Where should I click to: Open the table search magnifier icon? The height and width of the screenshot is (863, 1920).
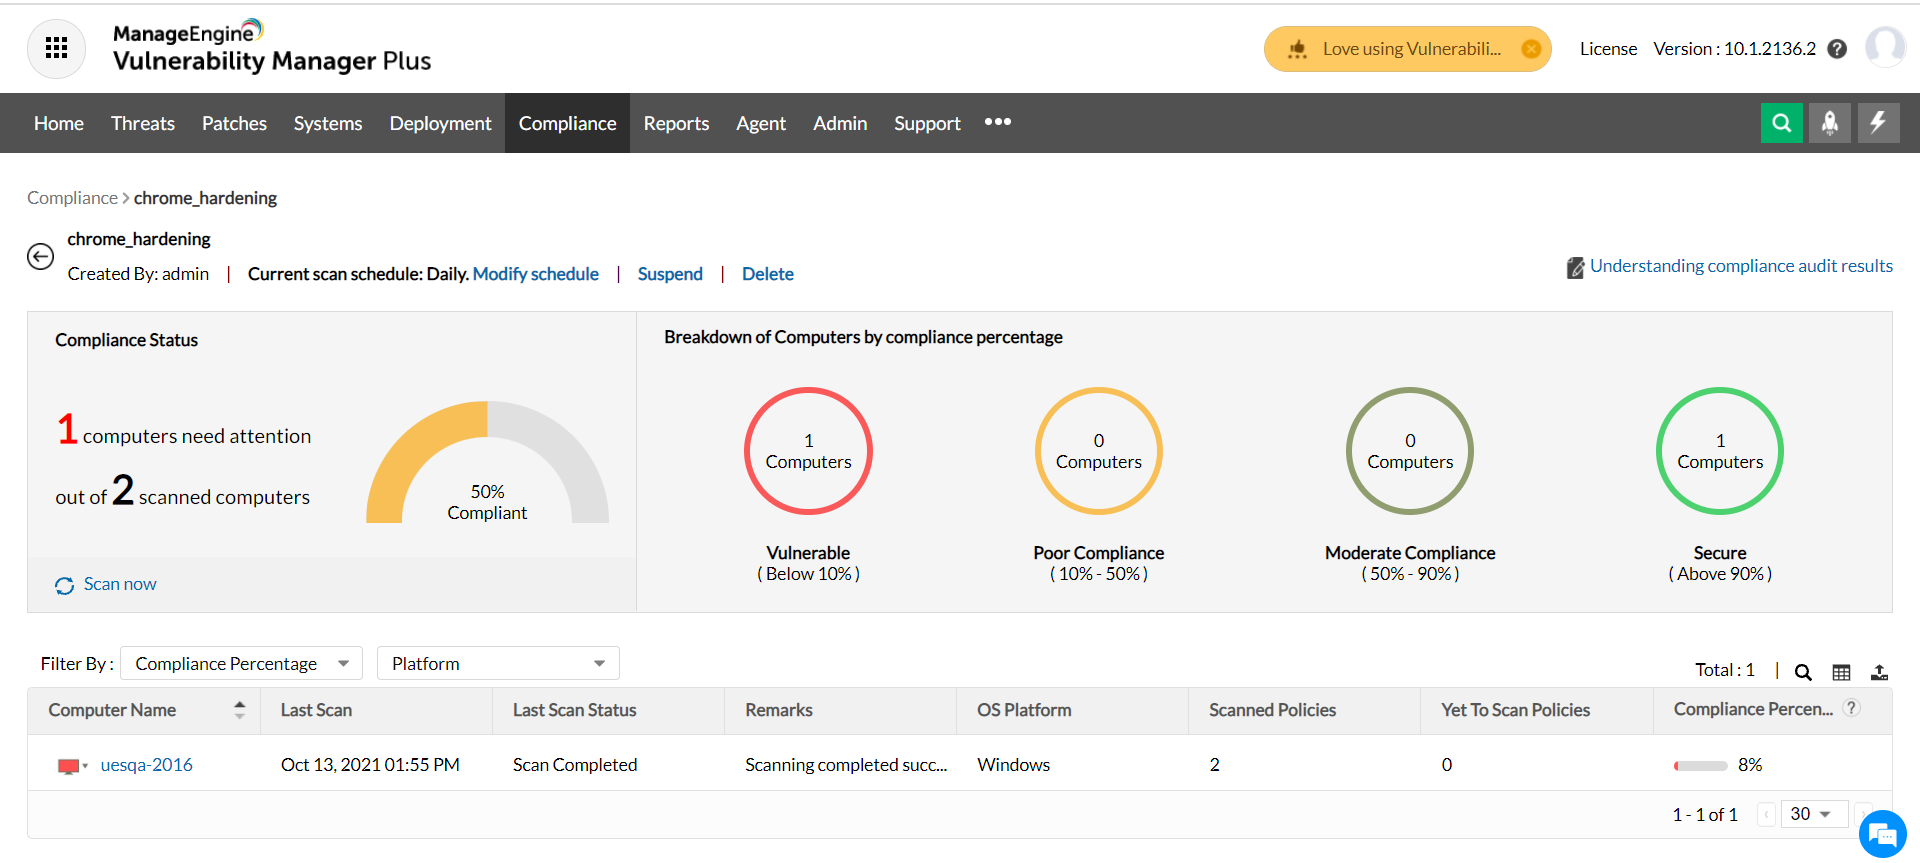click(1803, 672)
